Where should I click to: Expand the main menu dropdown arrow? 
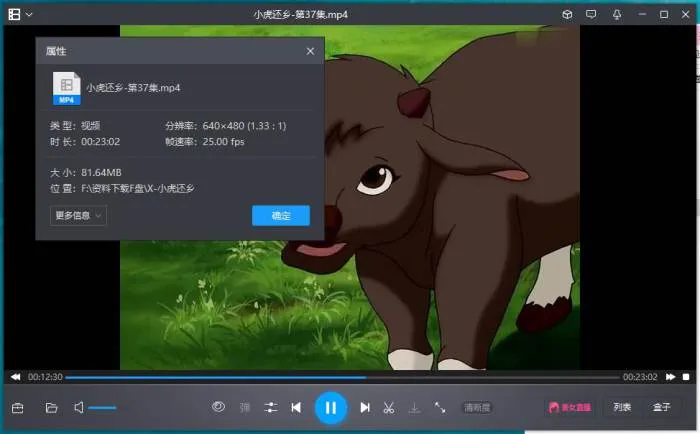[x=29, y=15]
